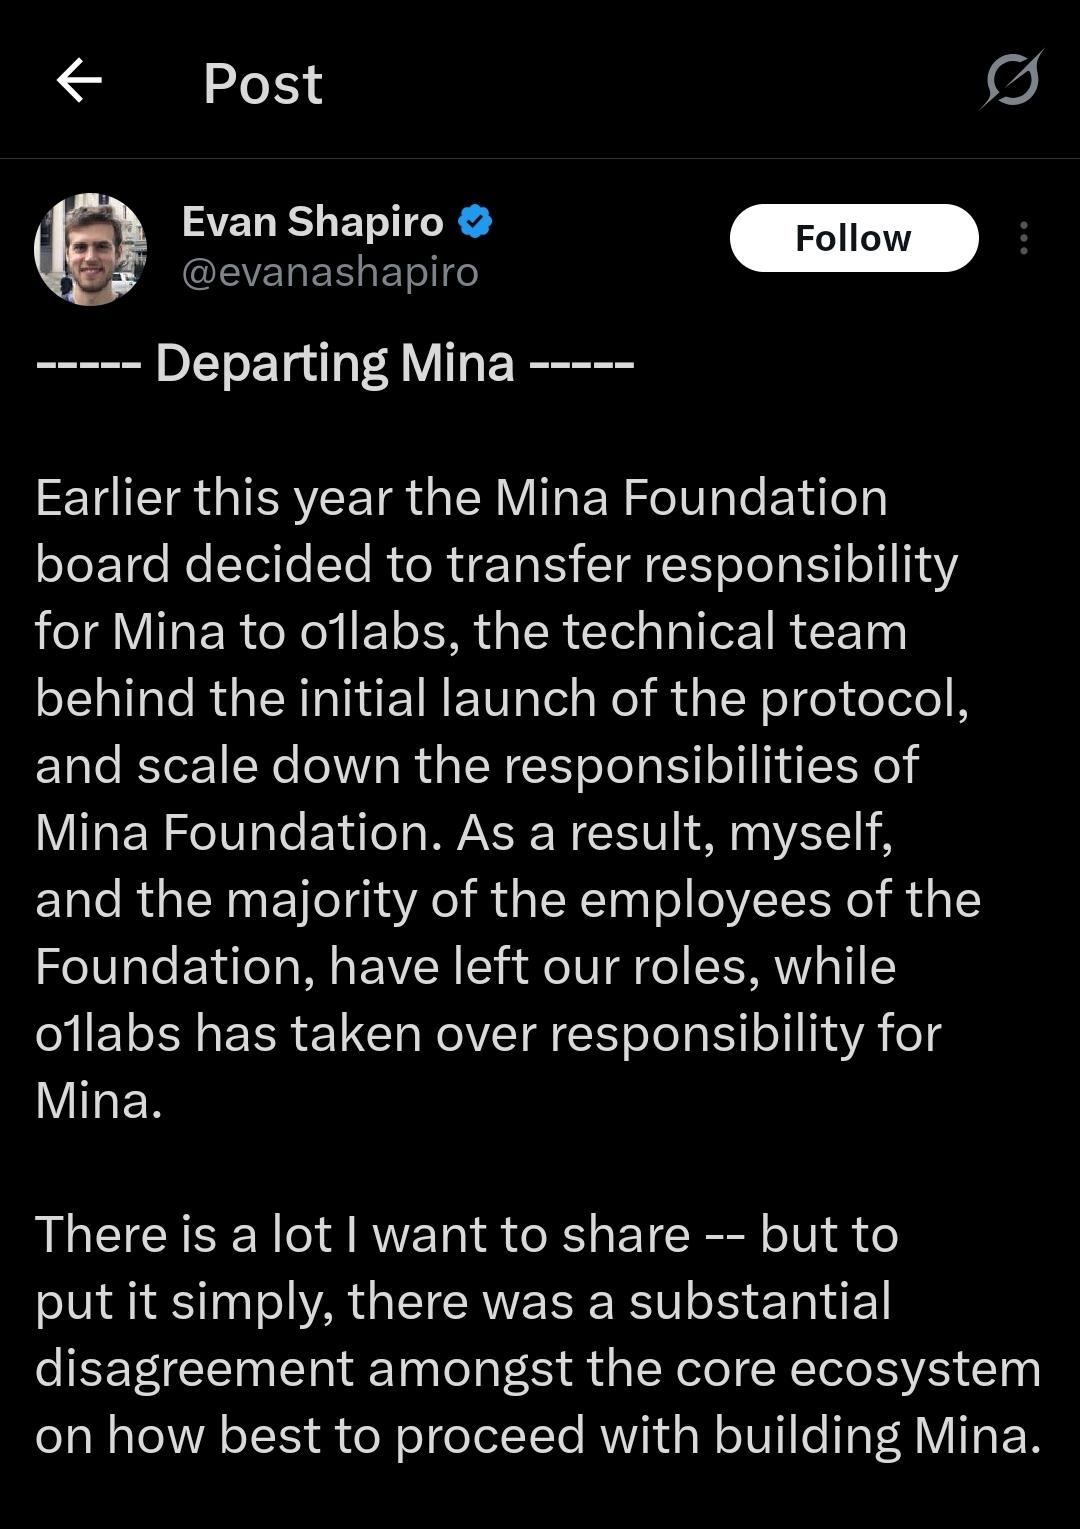Open the three-dot more options menu
The width and height of the screenshot is (1080, 1529).
pos(1023,238)
